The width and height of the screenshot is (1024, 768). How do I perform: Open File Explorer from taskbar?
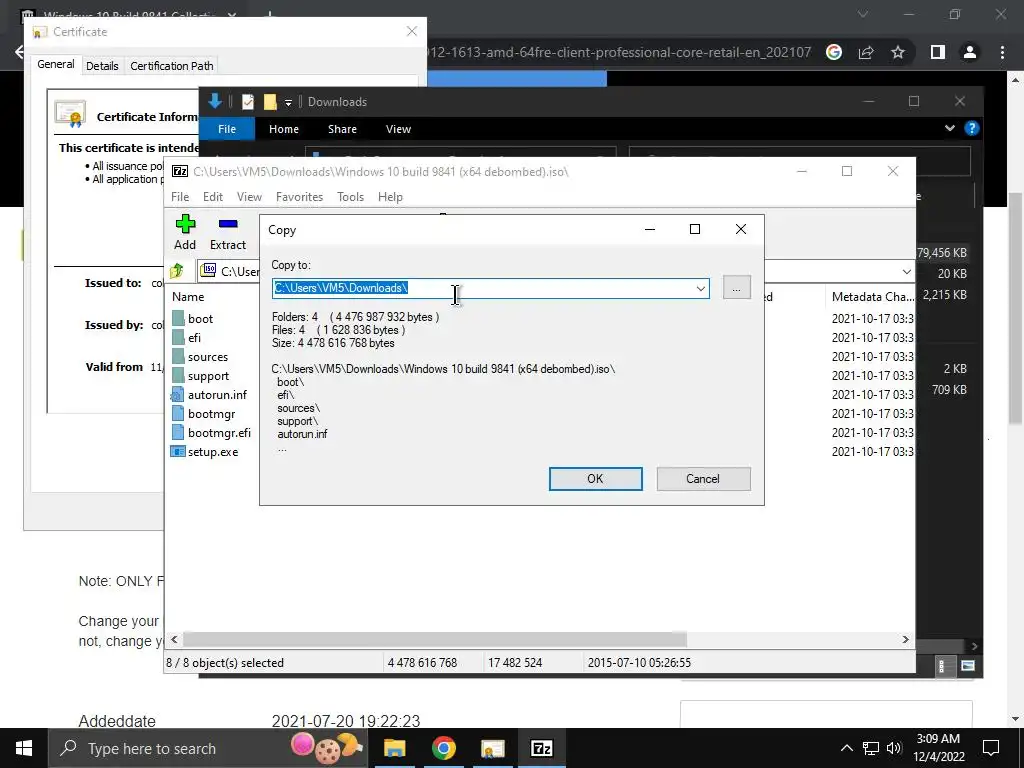pyautogui.click(x=394, y=748)
